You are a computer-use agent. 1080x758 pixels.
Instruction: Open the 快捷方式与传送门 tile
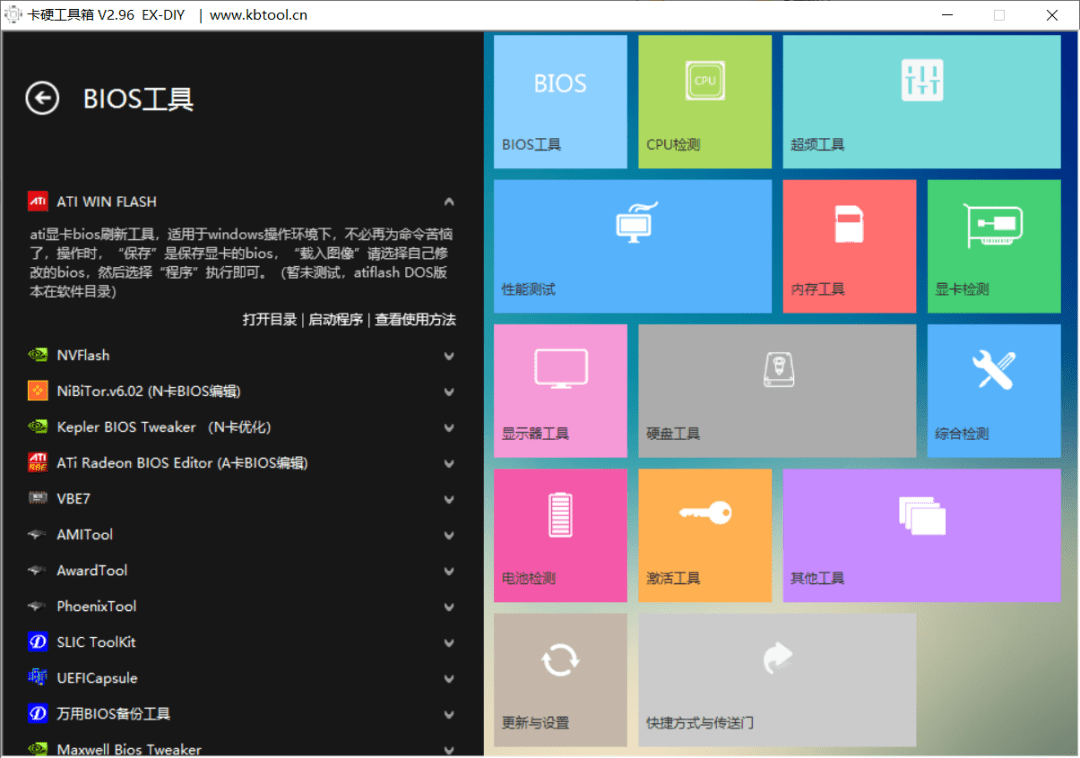777,680
